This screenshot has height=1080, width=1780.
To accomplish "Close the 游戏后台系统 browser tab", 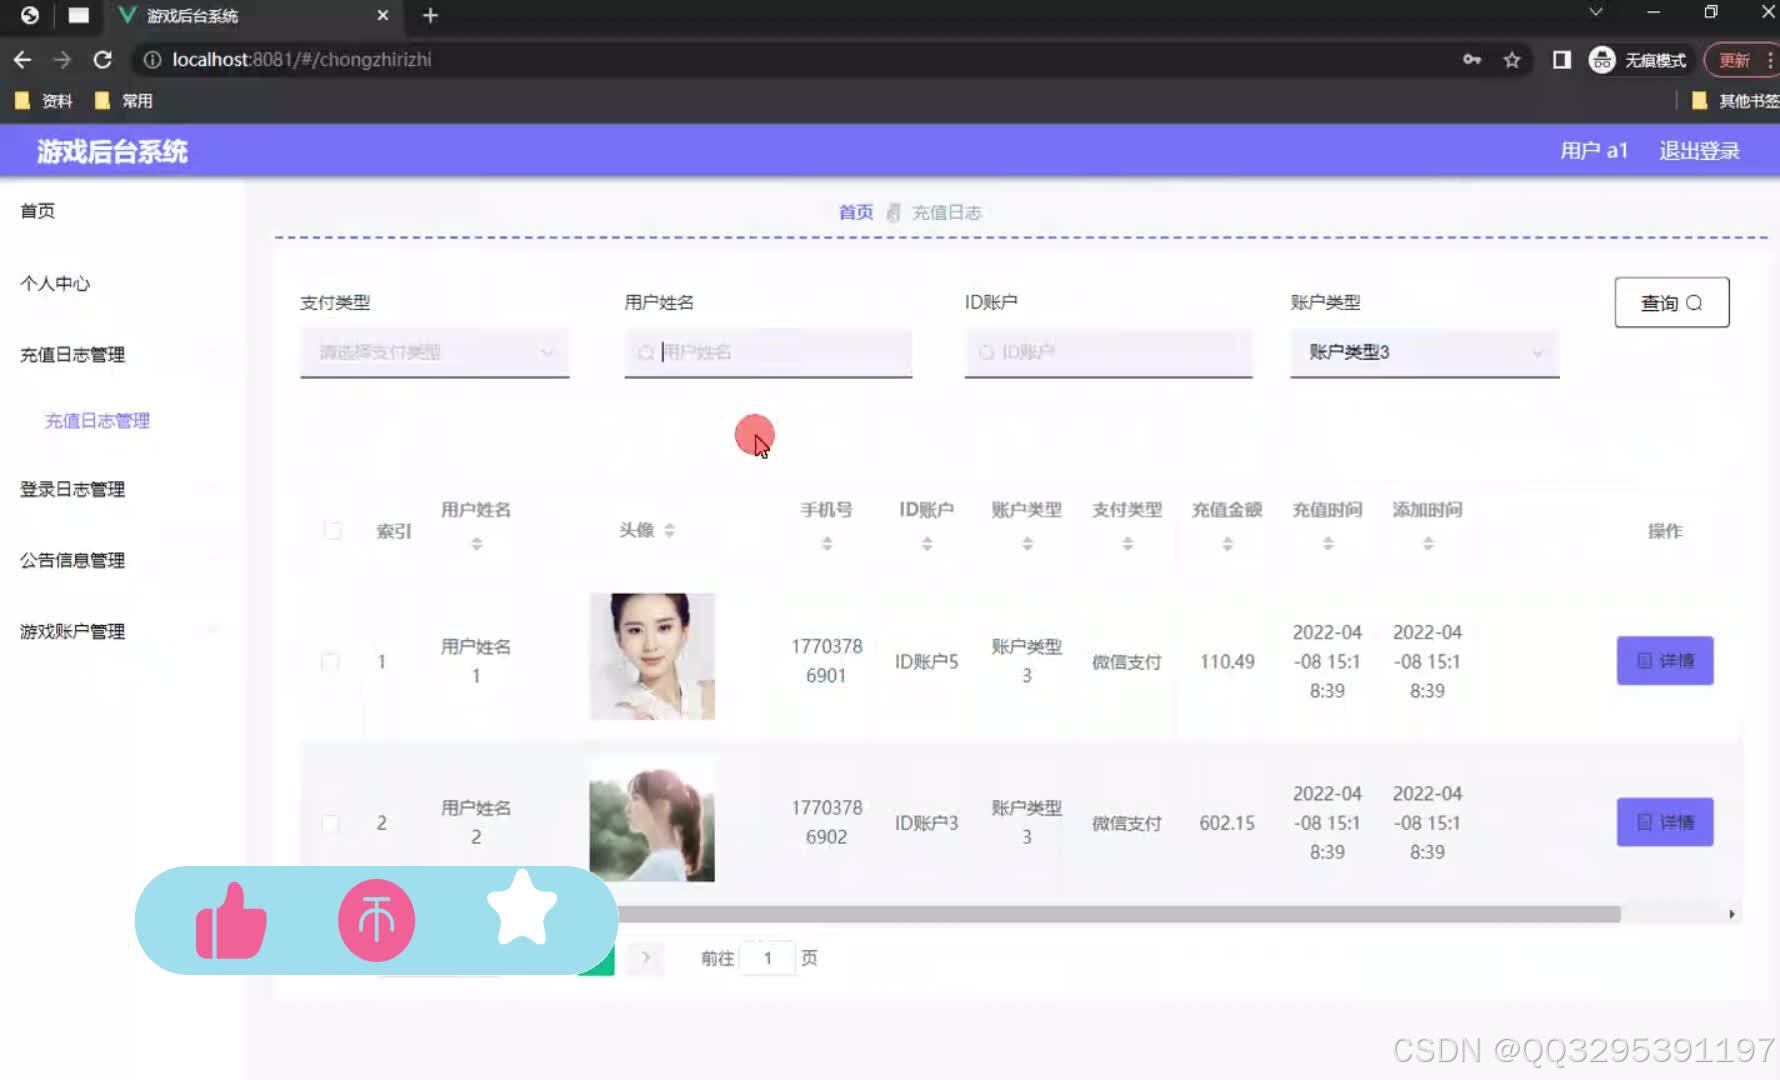I will point(382,15).
